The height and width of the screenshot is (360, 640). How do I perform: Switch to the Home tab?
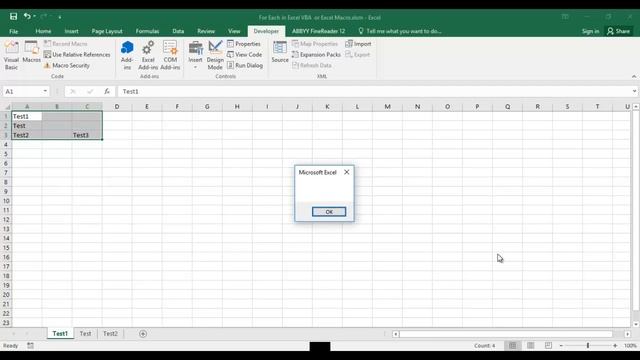[43, 31]
